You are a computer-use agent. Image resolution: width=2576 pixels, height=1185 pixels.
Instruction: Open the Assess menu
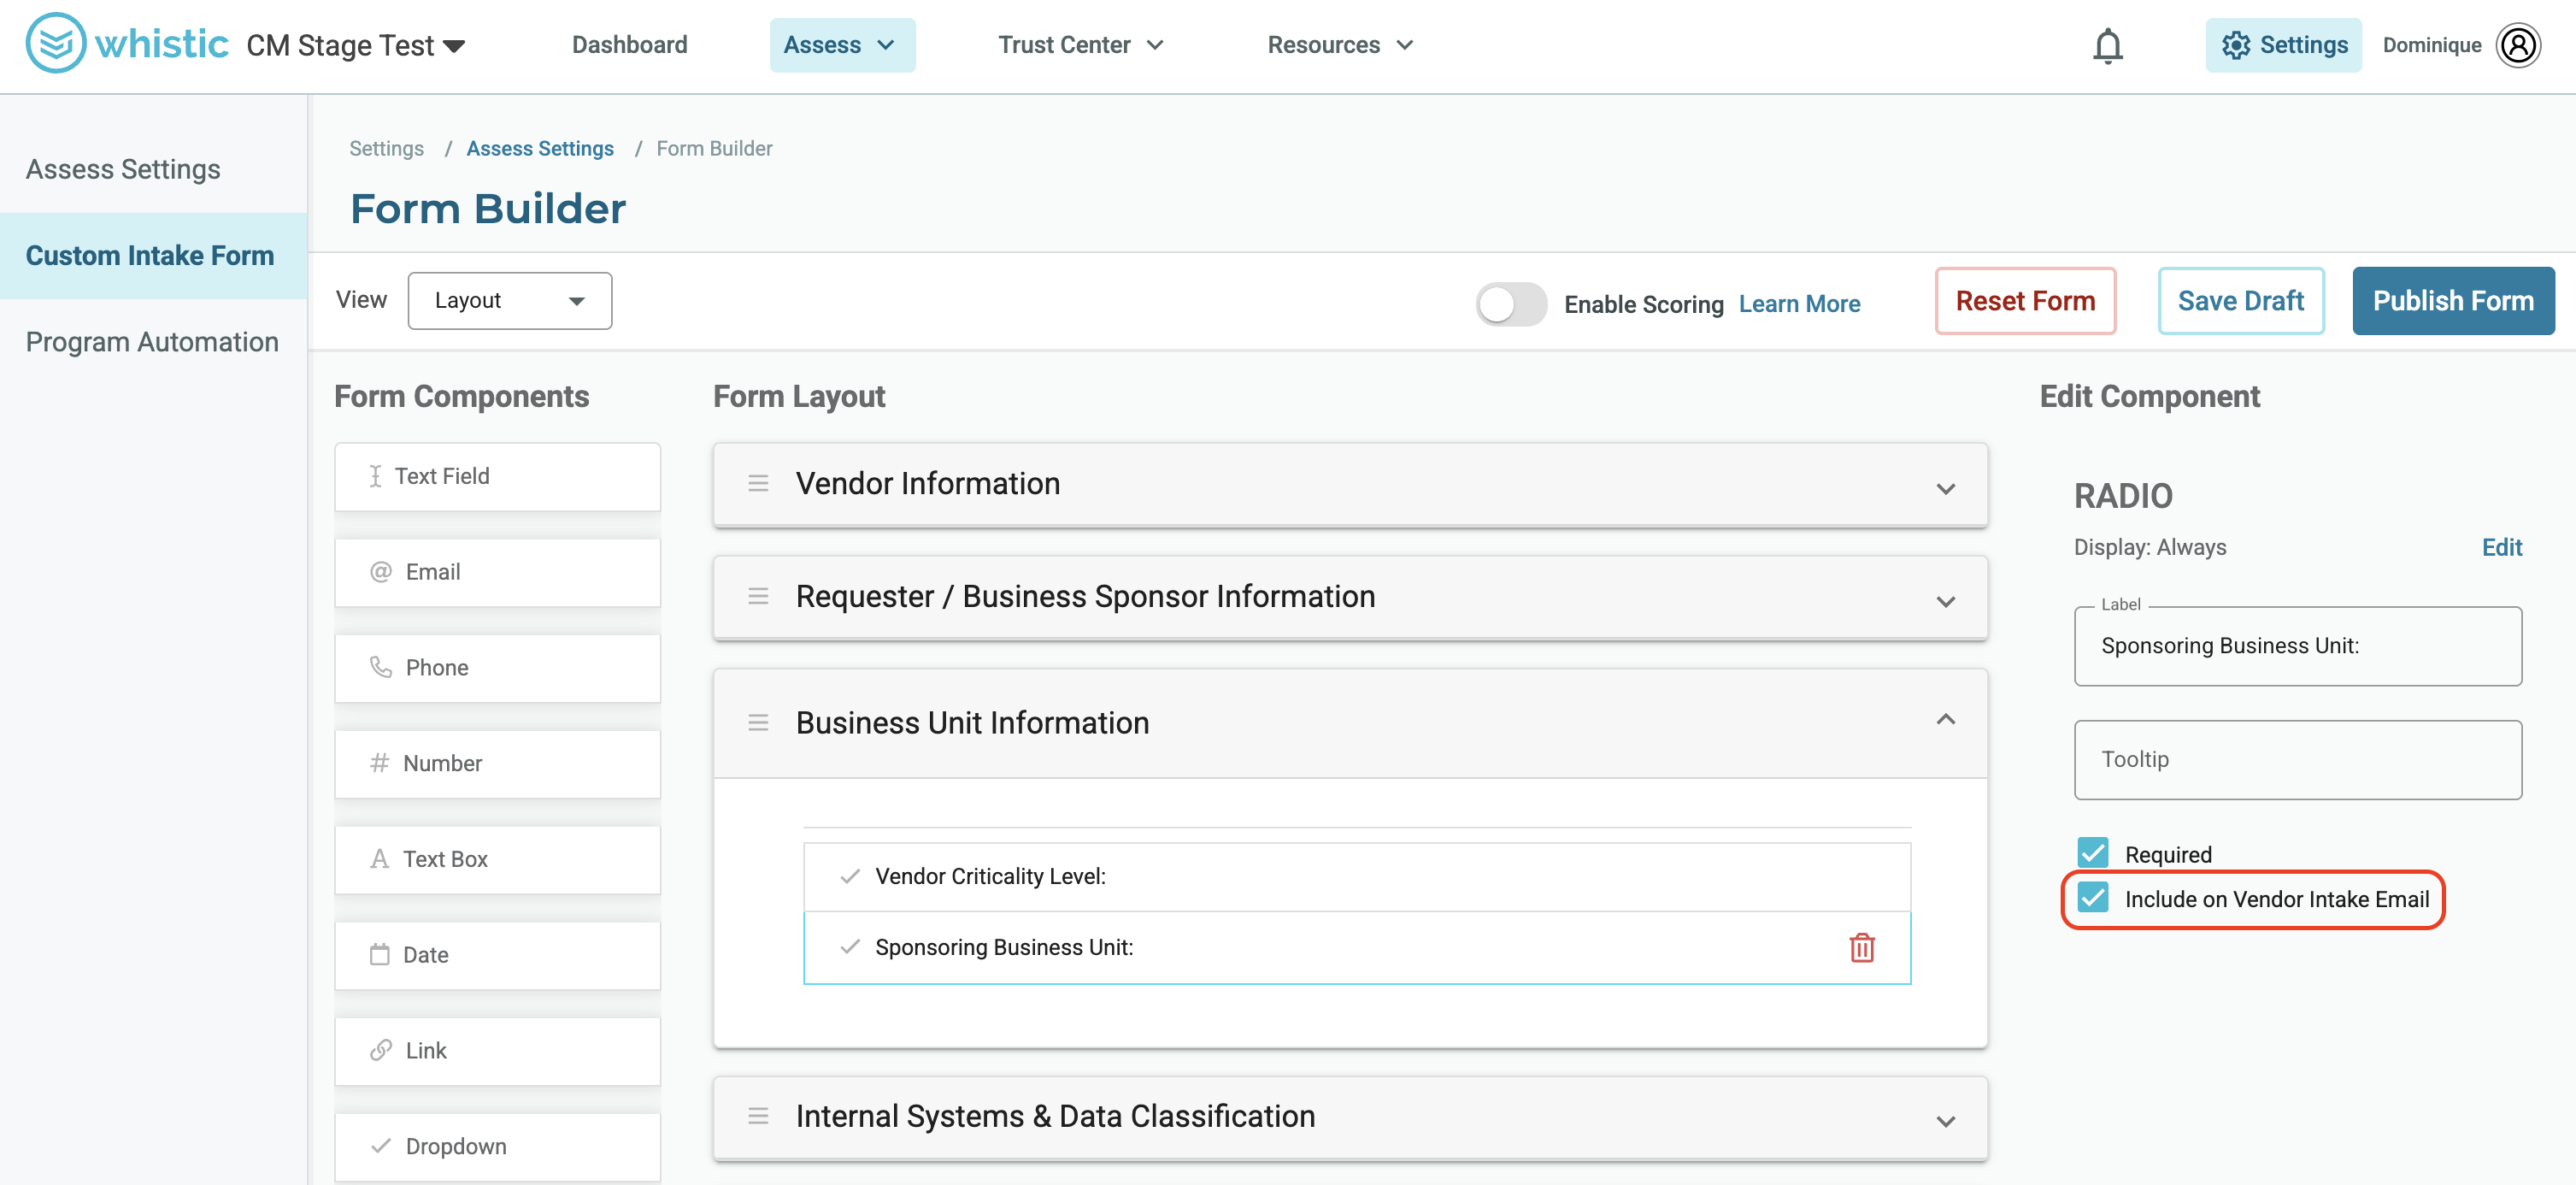(x=842, y=45)
